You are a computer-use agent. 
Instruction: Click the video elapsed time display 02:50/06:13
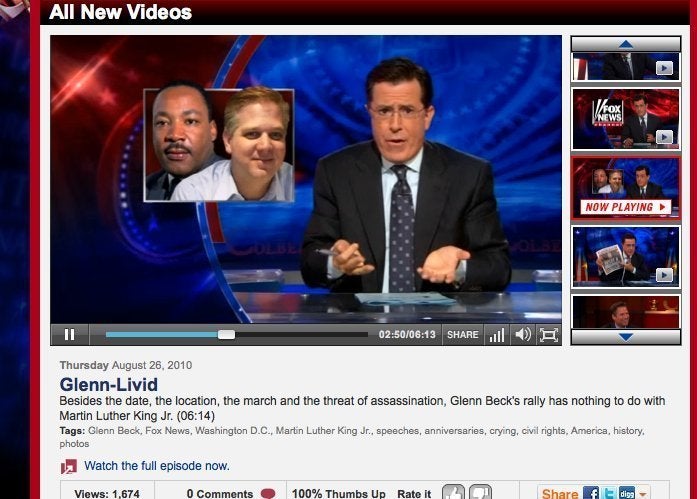tap(407, 335)
